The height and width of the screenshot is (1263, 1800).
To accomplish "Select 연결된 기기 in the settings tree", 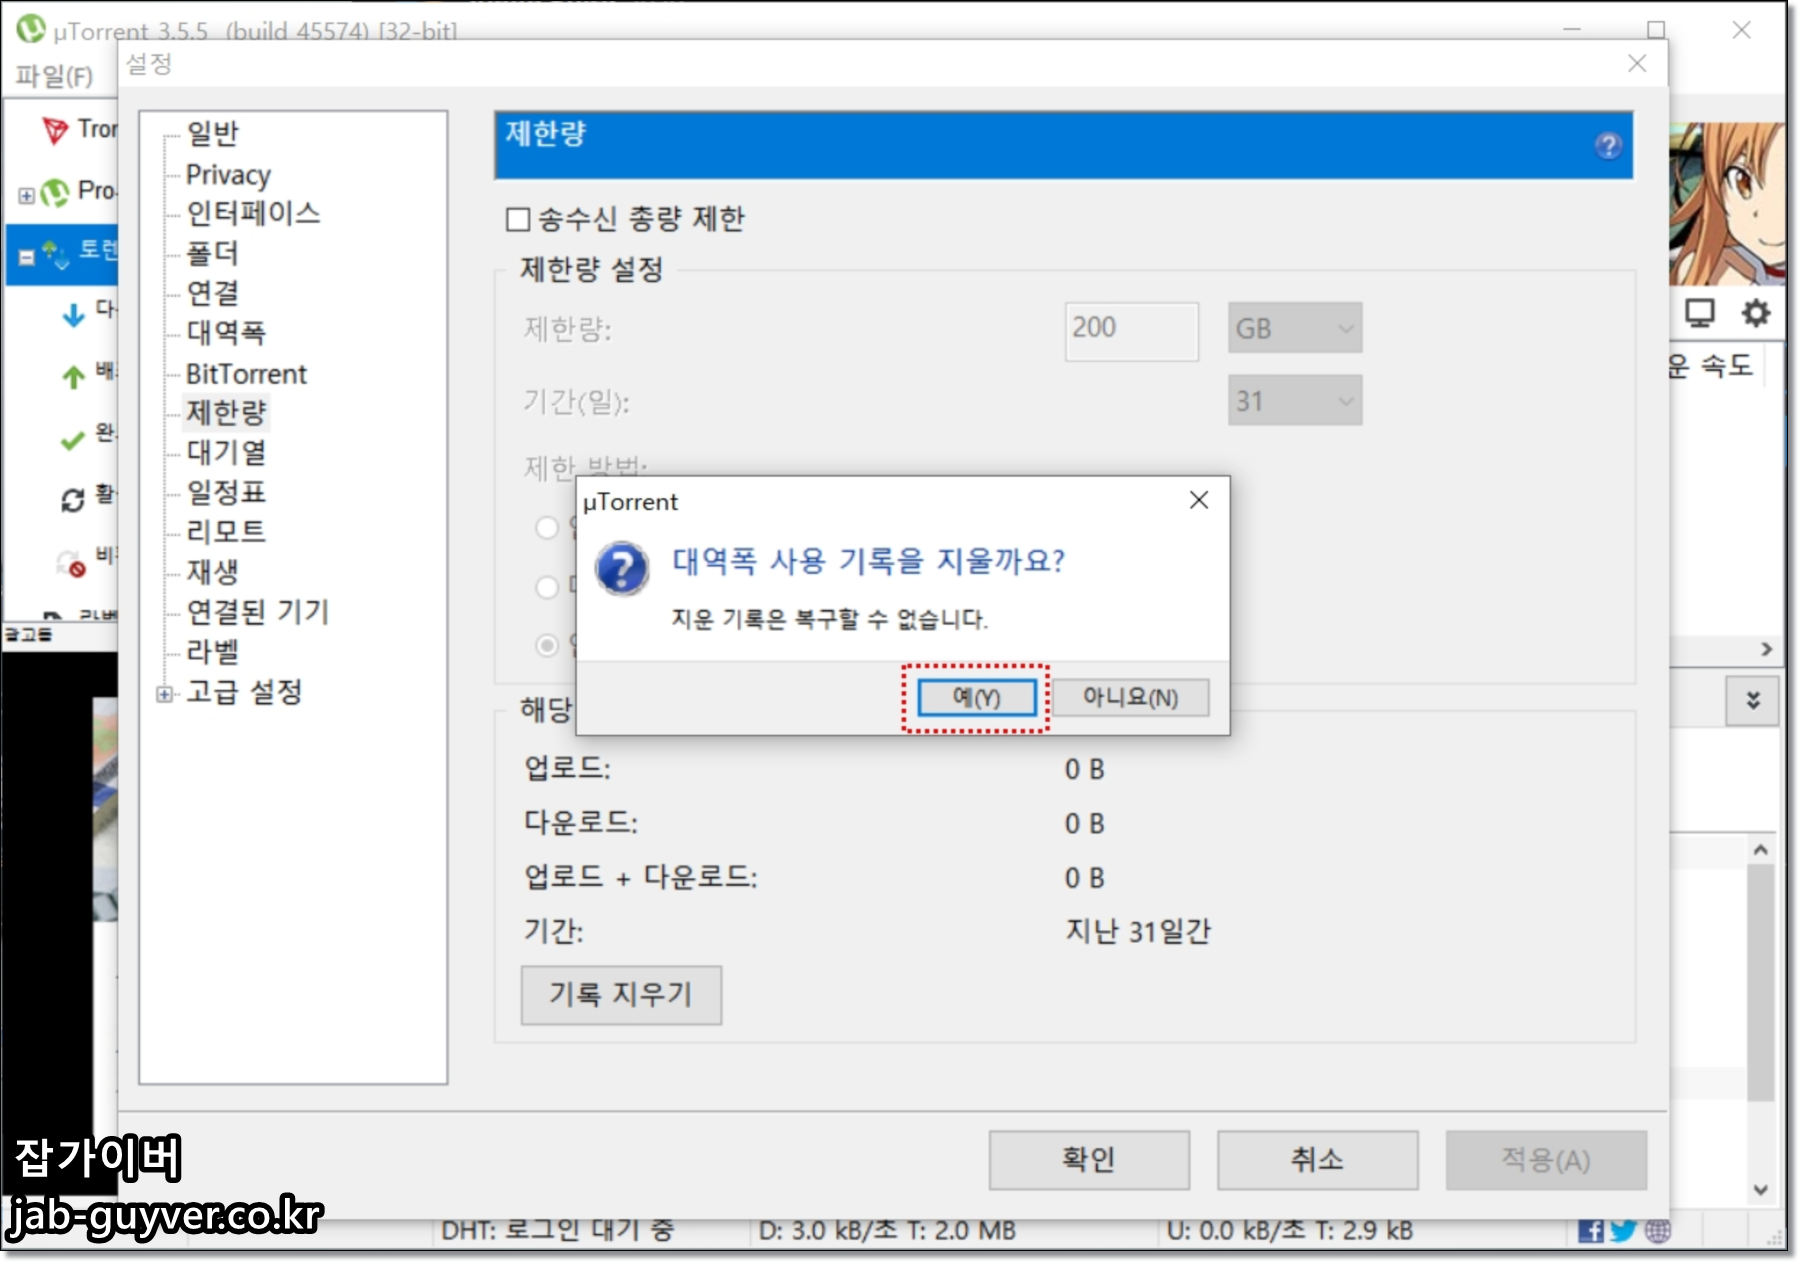I will point(258,611).
